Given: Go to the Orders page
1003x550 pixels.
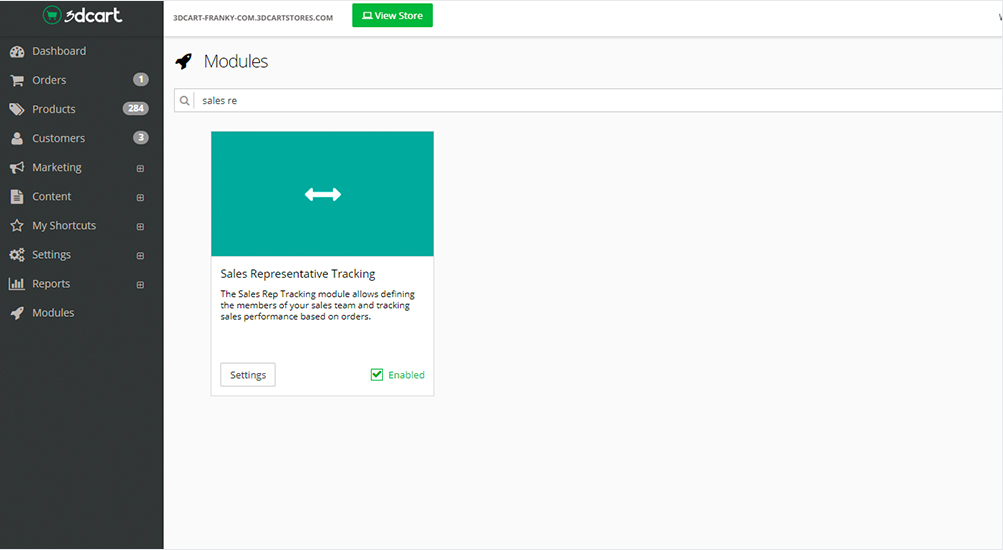Looking at the screenshot, I should (x=49, y=80).
